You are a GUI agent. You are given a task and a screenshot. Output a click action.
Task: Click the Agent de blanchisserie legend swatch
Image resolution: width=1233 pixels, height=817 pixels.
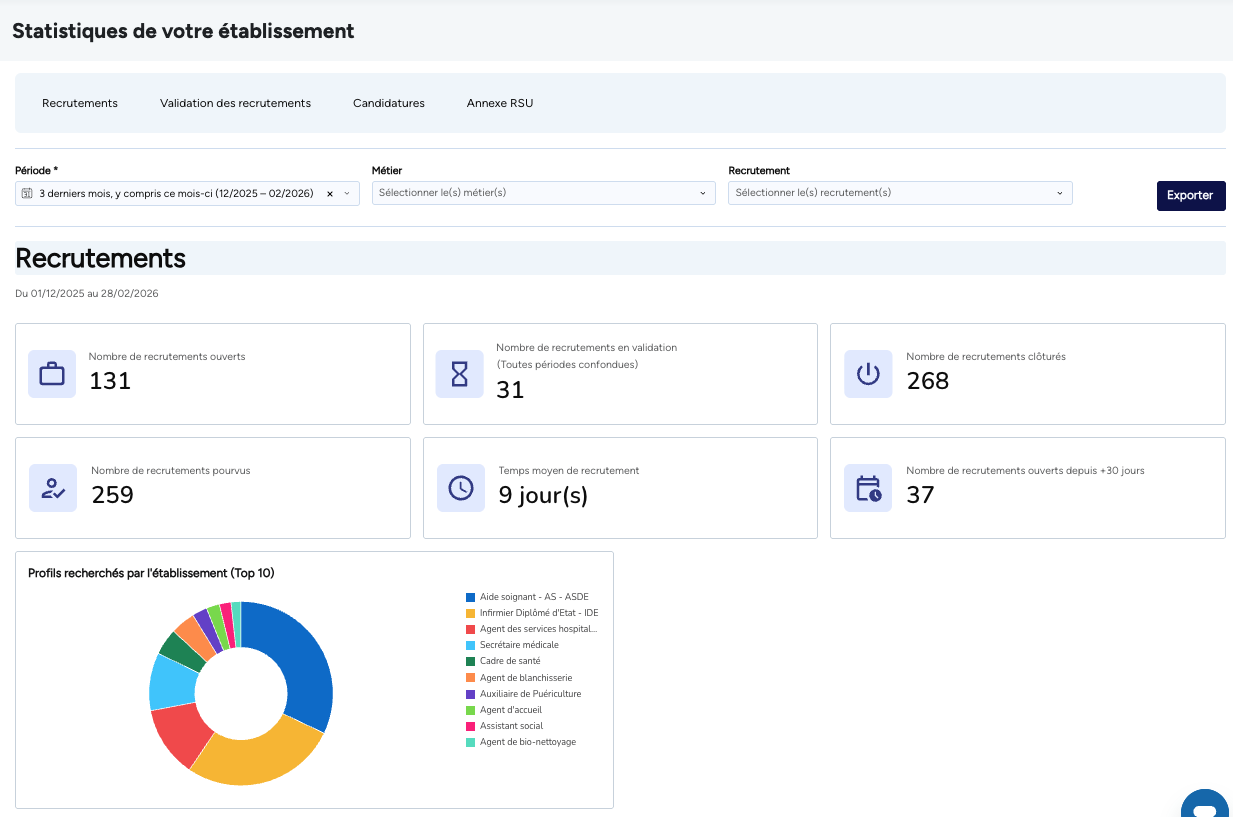click(470, 678)
